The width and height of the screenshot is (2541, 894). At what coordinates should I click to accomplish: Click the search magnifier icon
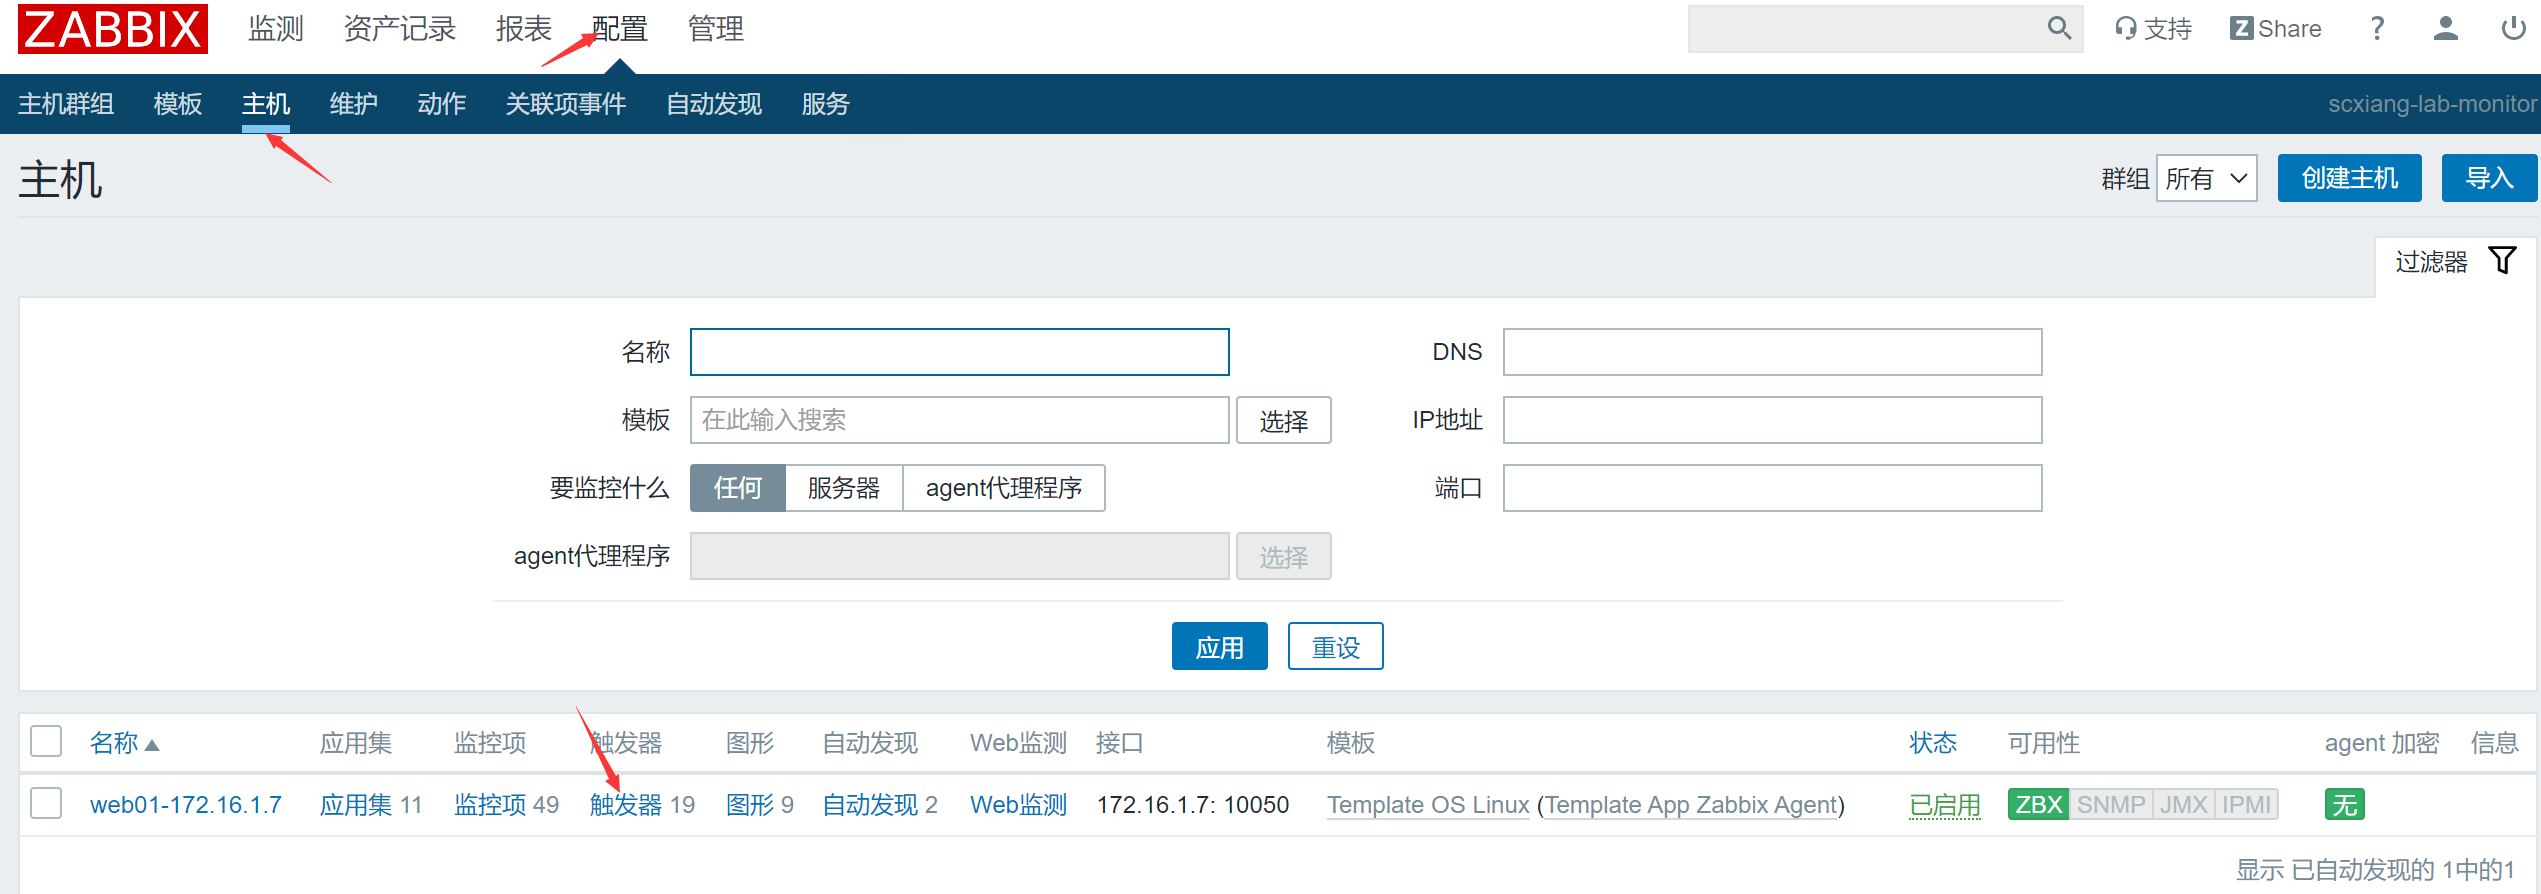pos(2059,28)
